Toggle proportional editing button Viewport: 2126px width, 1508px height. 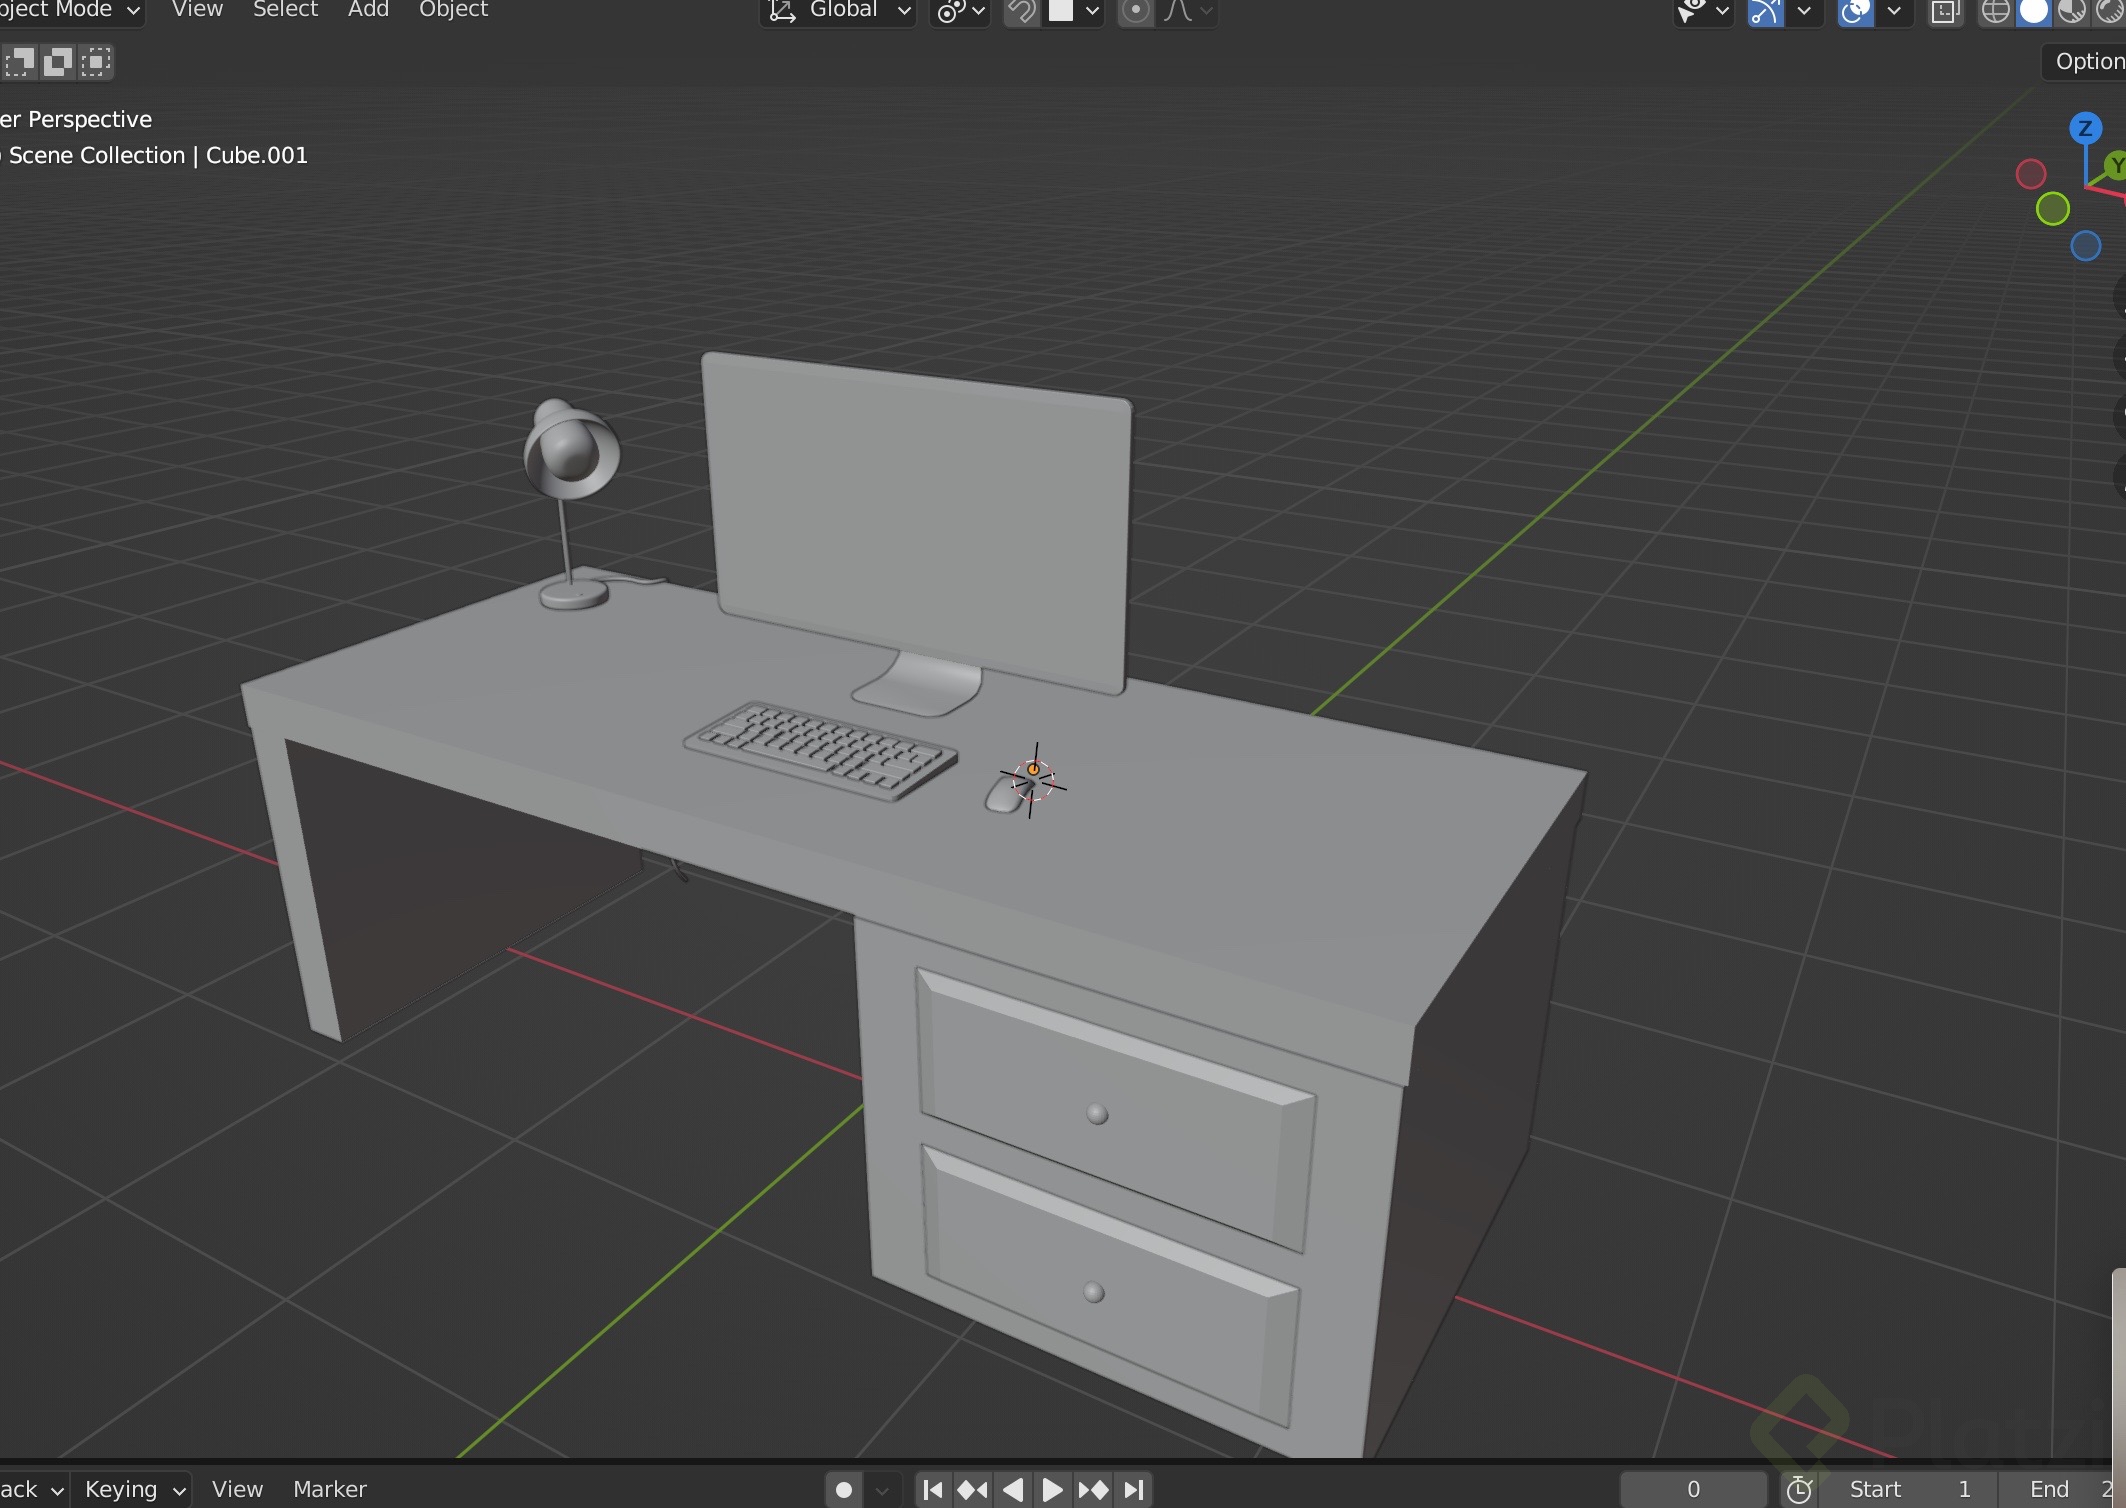1135,11
